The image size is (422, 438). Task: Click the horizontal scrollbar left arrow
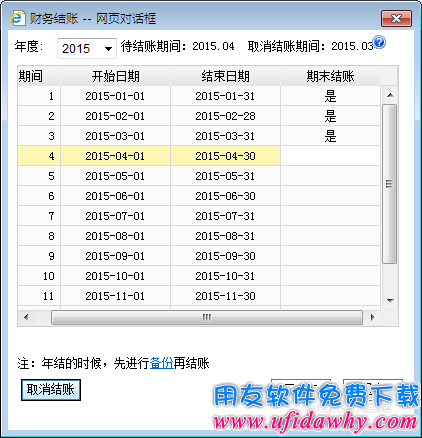26,317
